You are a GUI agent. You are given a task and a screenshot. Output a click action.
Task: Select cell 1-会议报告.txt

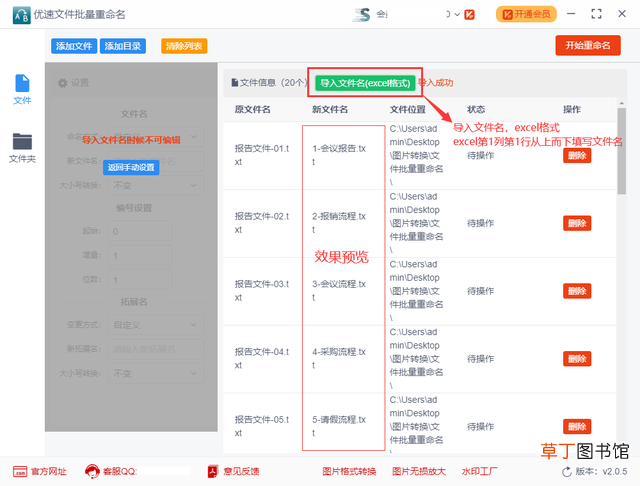[x=339, y=155]
